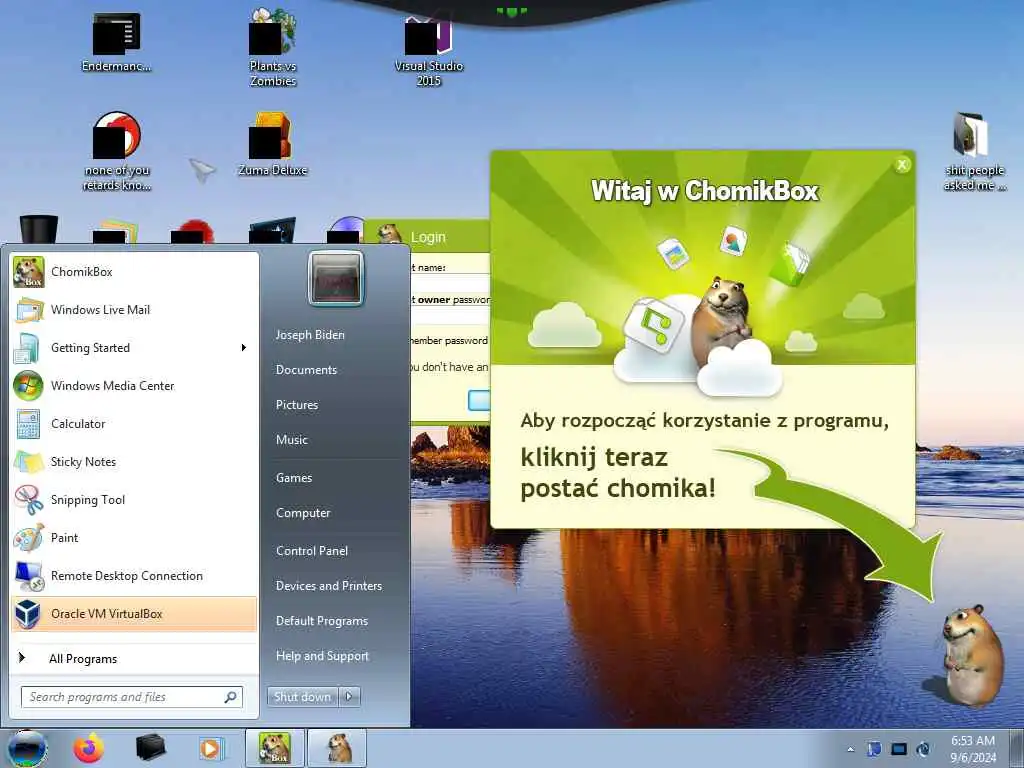The width and height of the screenshot is (1024, 768).
Task: Open Games from Start menu
Action: [294, 478]
